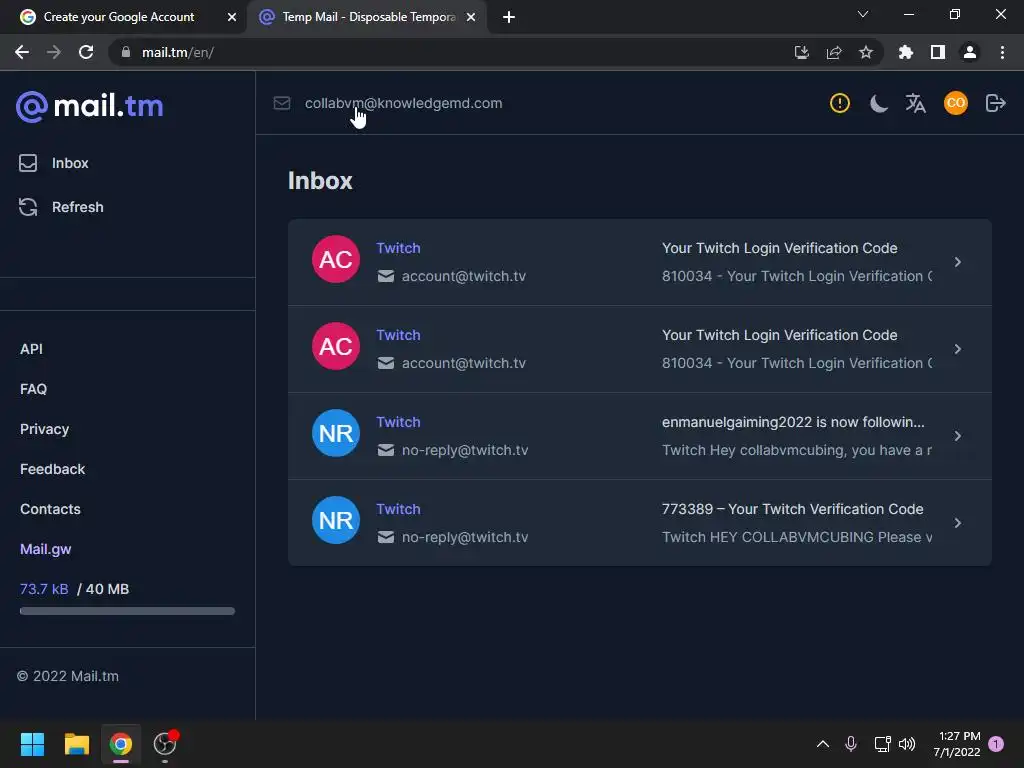Open the FAQ link in the sidebar
1024x768 pixels.
(33, 389)
